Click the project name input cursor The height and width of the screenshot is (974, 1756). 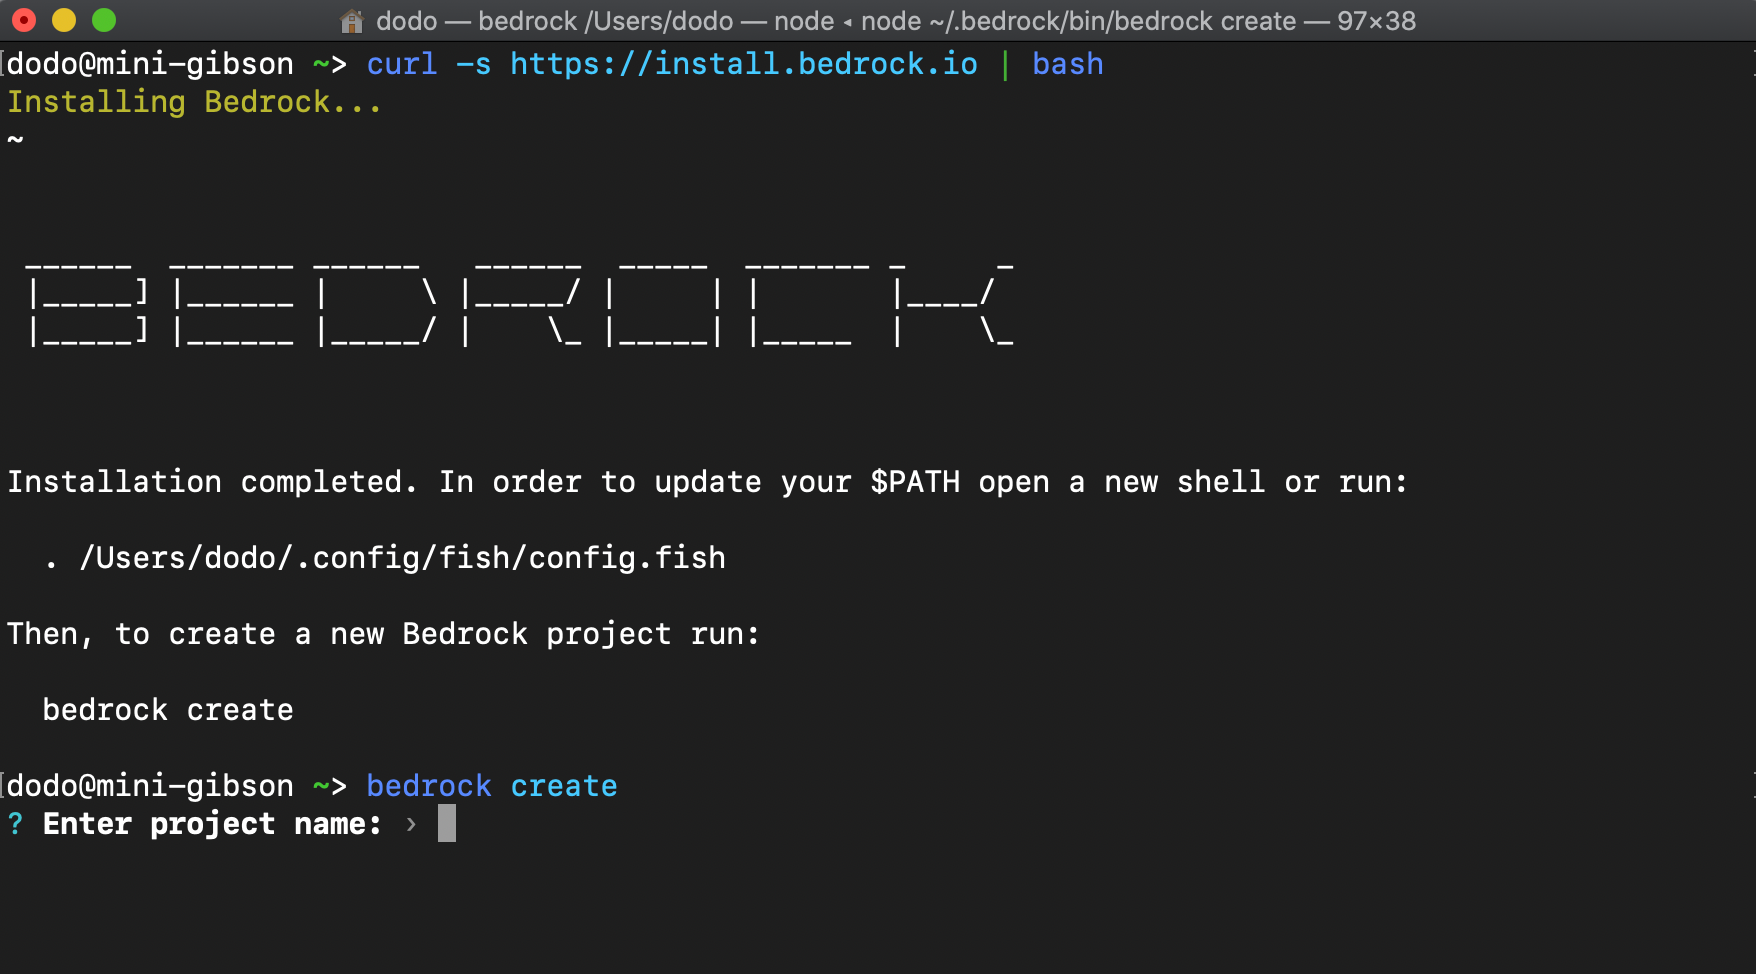(x=447, y=824)
